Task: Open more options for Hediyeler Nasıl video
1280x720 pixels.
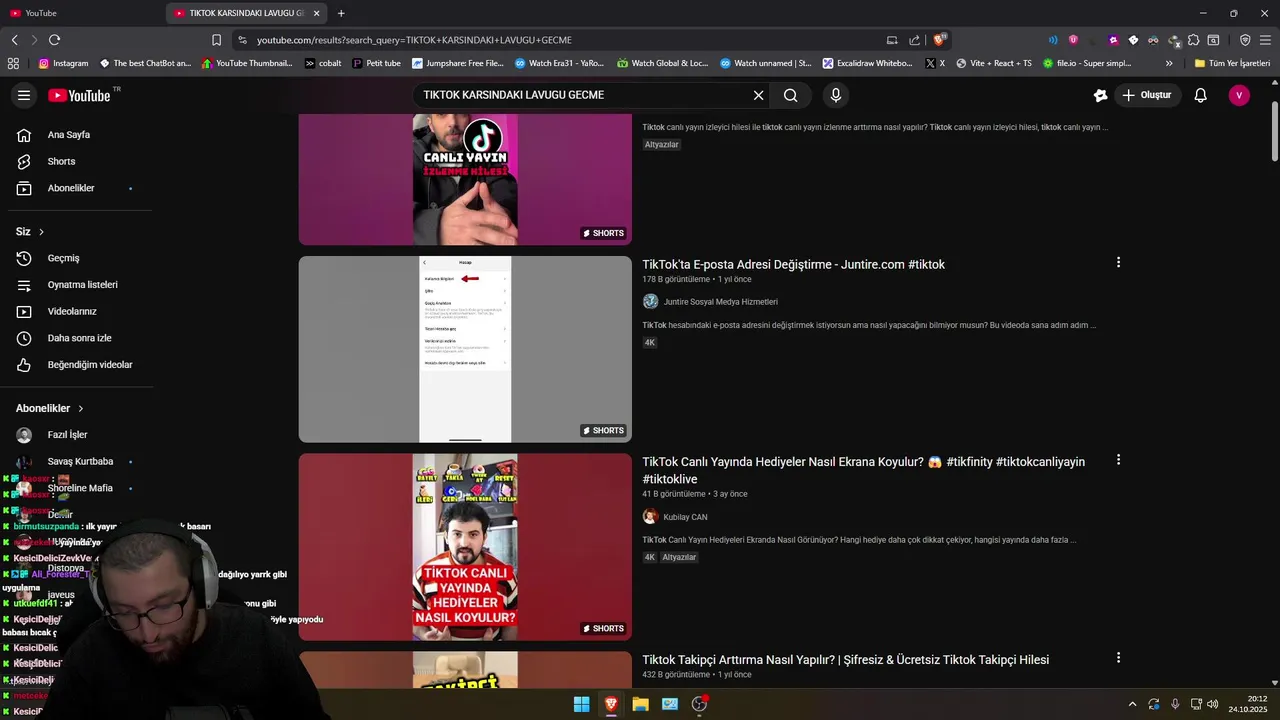Action: pos(1118,460)
